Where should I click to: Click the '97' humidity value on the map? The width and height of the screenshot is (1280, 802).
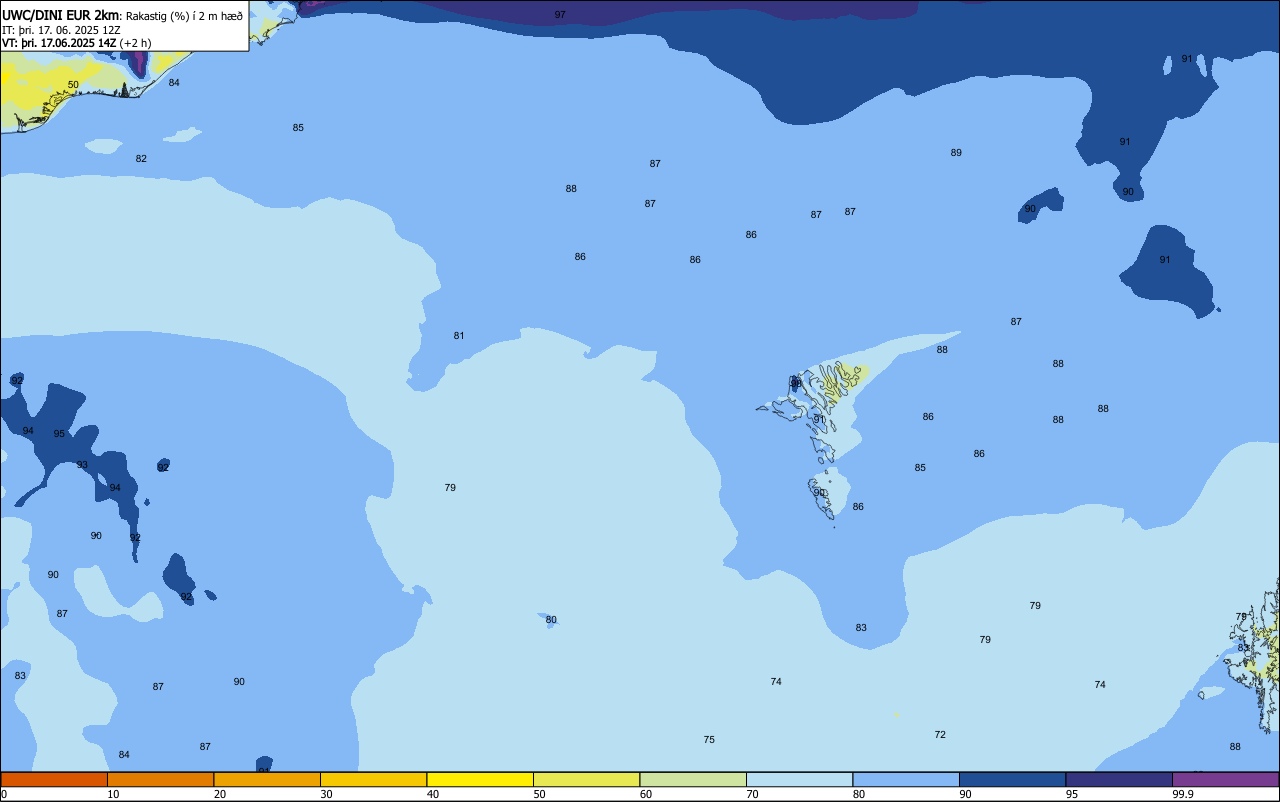(560, 15)
